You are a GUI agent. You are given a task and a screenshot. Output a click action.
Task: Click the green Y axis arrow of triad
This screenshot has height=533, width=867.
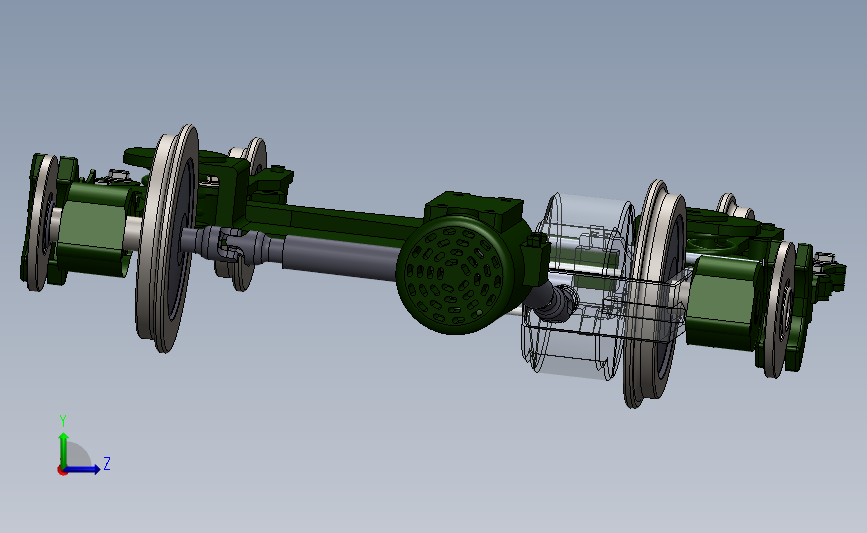(64, 450)
